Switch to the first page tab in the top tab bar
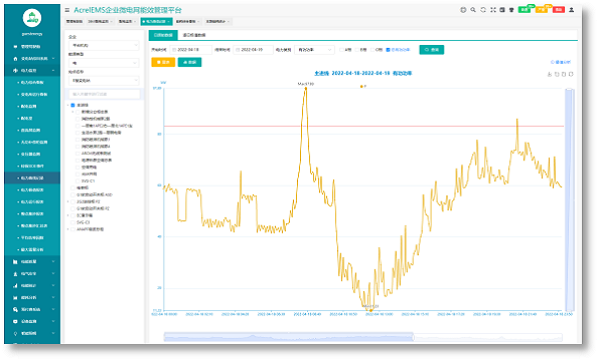This screenshot has width=600, height=360. tap(74, 21)
